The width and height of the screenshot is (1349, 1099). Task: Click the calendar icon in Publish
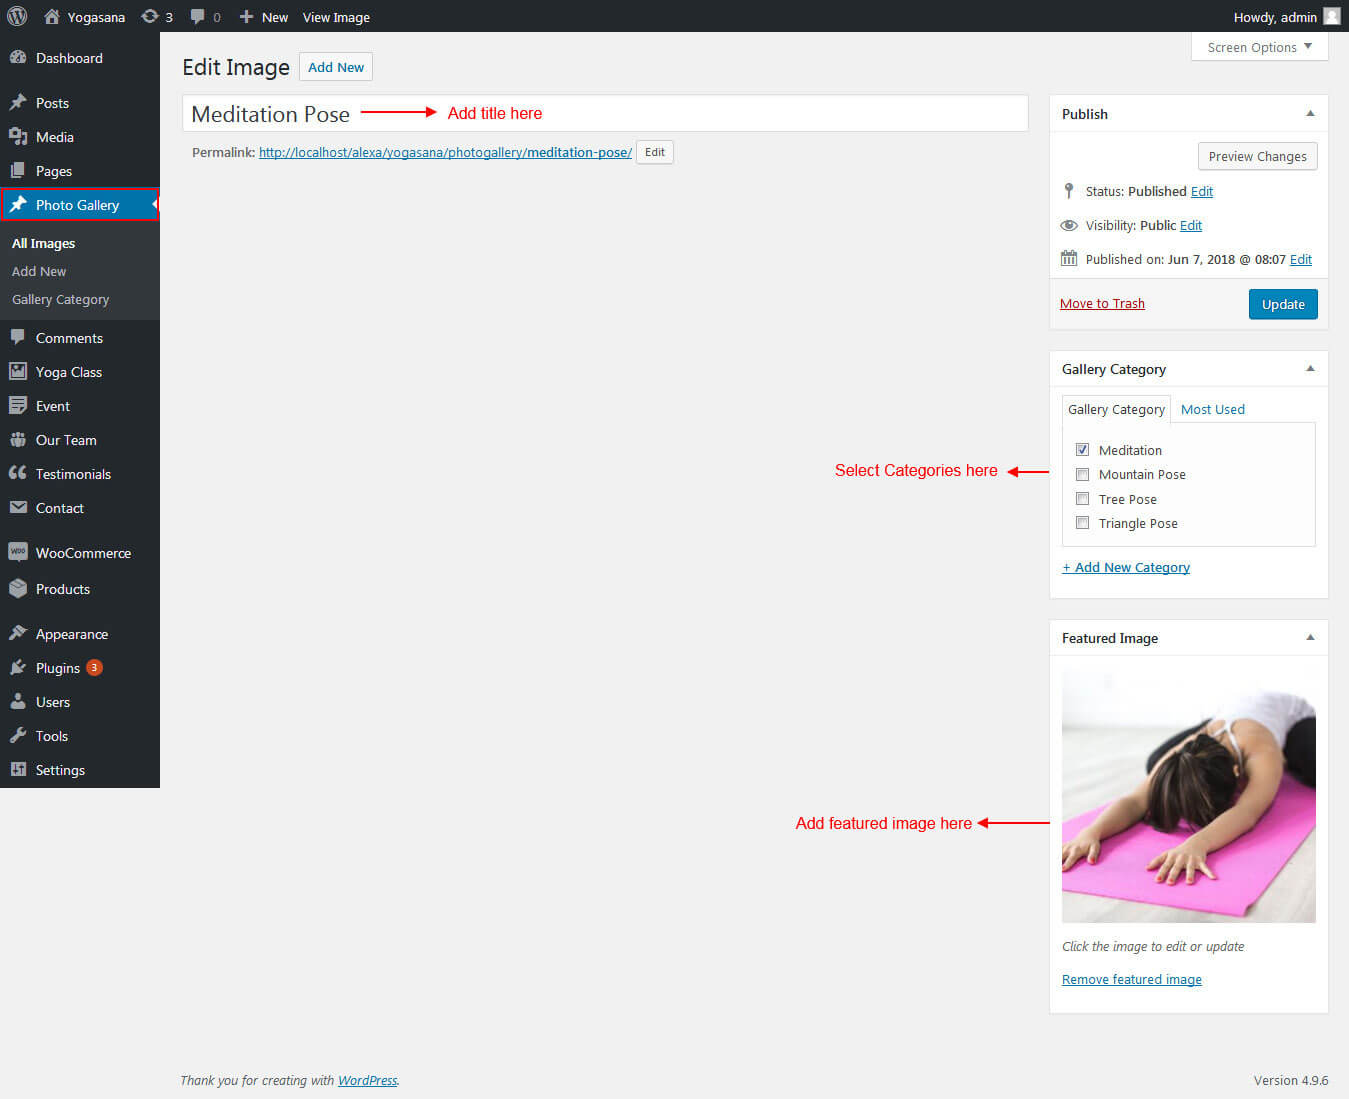[x=1069, y=258]
